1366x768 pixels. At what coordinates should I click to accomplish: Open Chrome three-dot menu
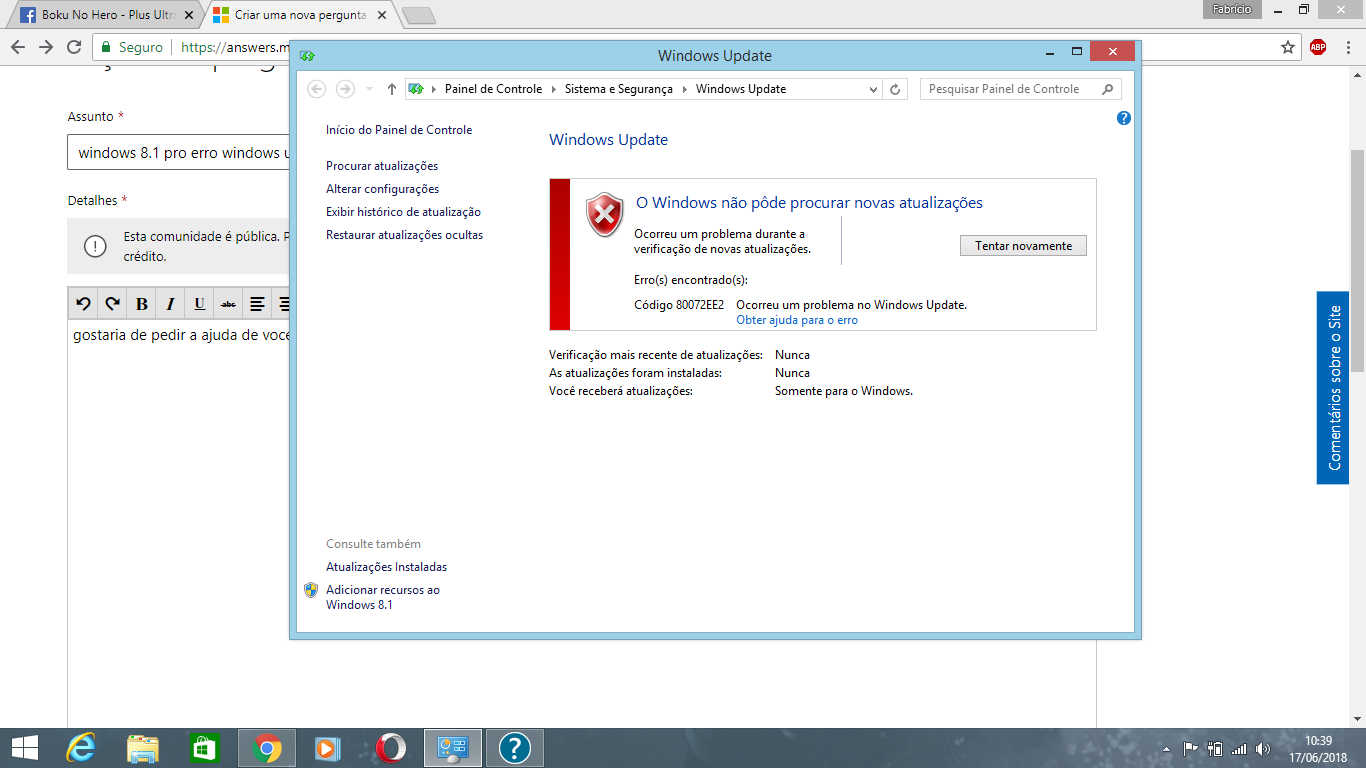pos(1348,47)
